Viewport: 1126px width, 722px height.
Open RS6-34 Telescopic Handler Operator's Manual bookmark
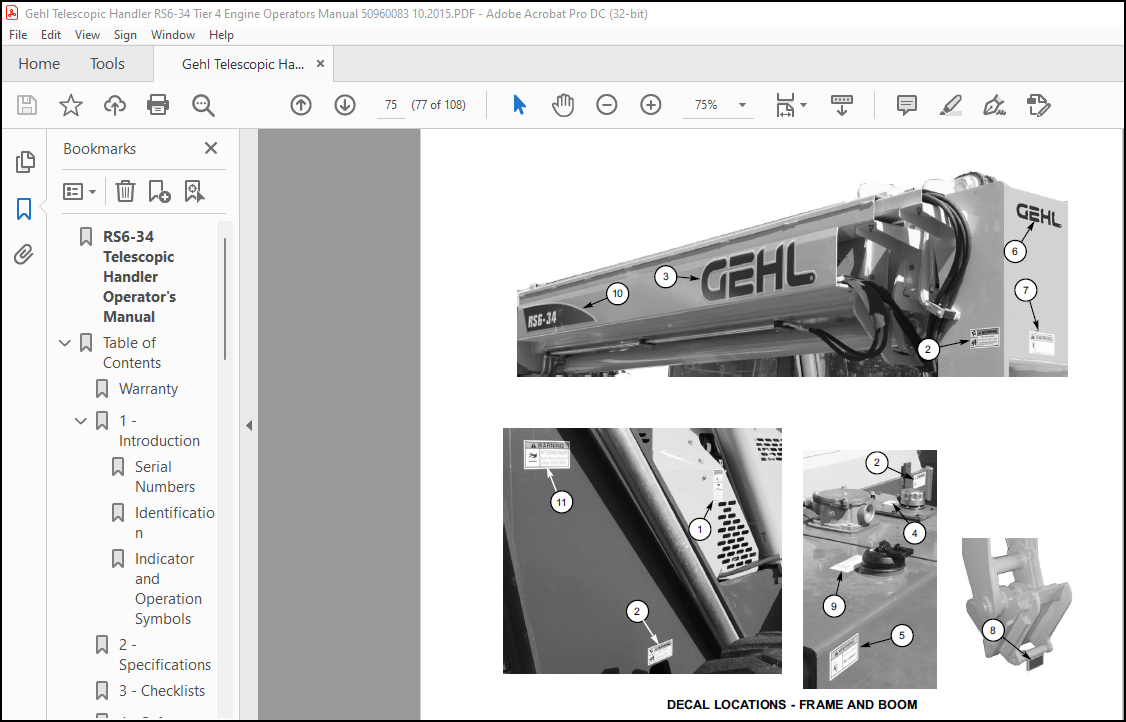139,277
